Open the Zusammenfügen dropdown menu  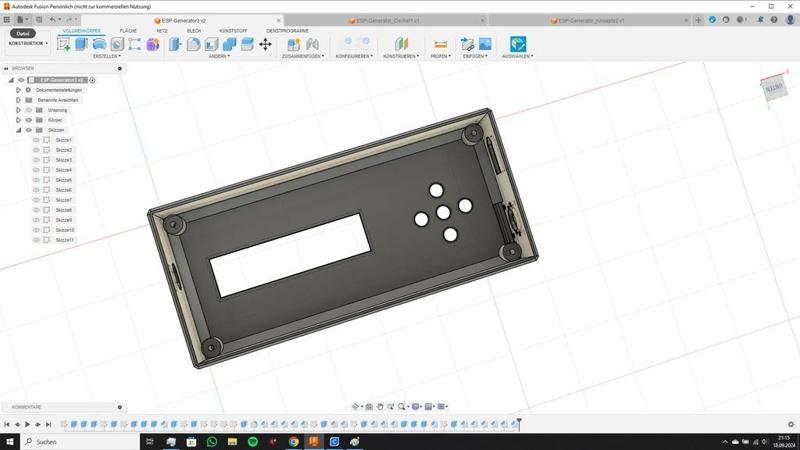point(303,56)
